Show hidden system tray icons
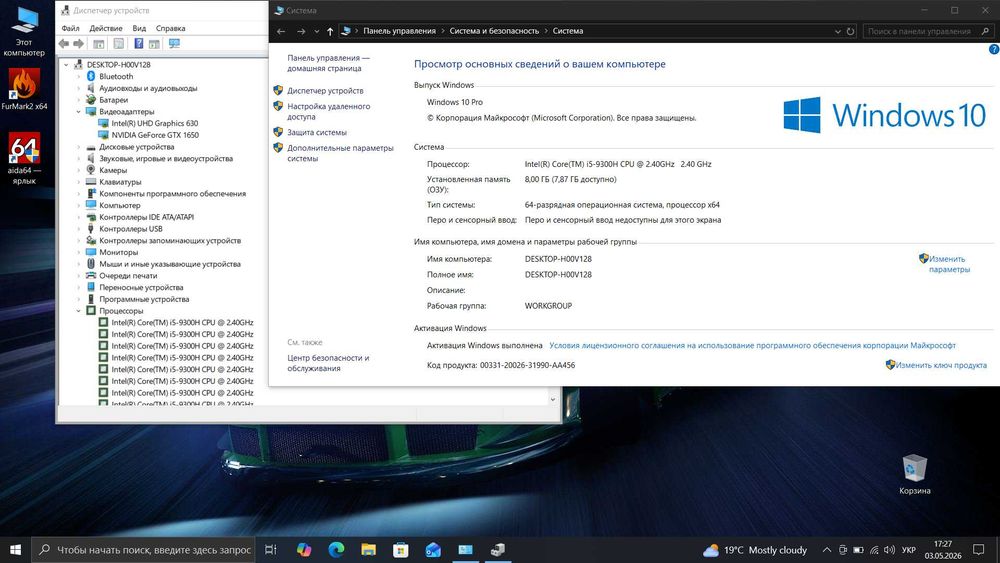The height and width of the screenshot is (563, 1000). coord(827,550)
